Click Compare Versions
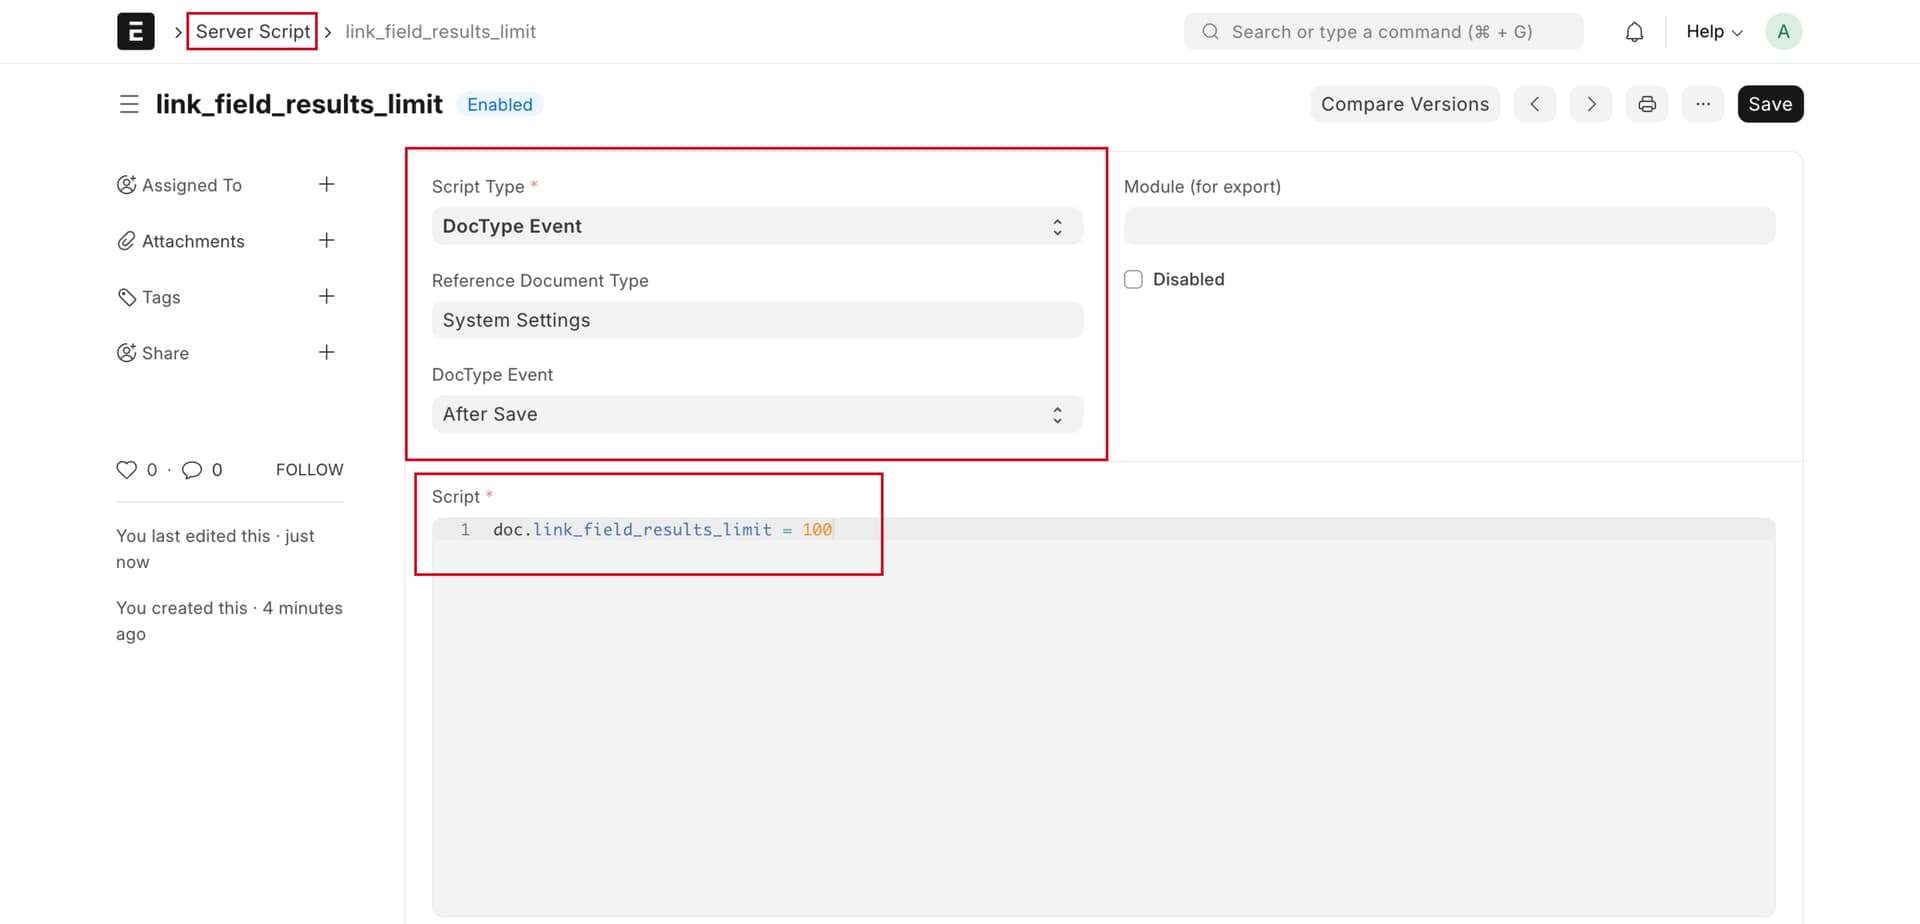Viewport: 1920px width, 924px height. click(1405, 104)
